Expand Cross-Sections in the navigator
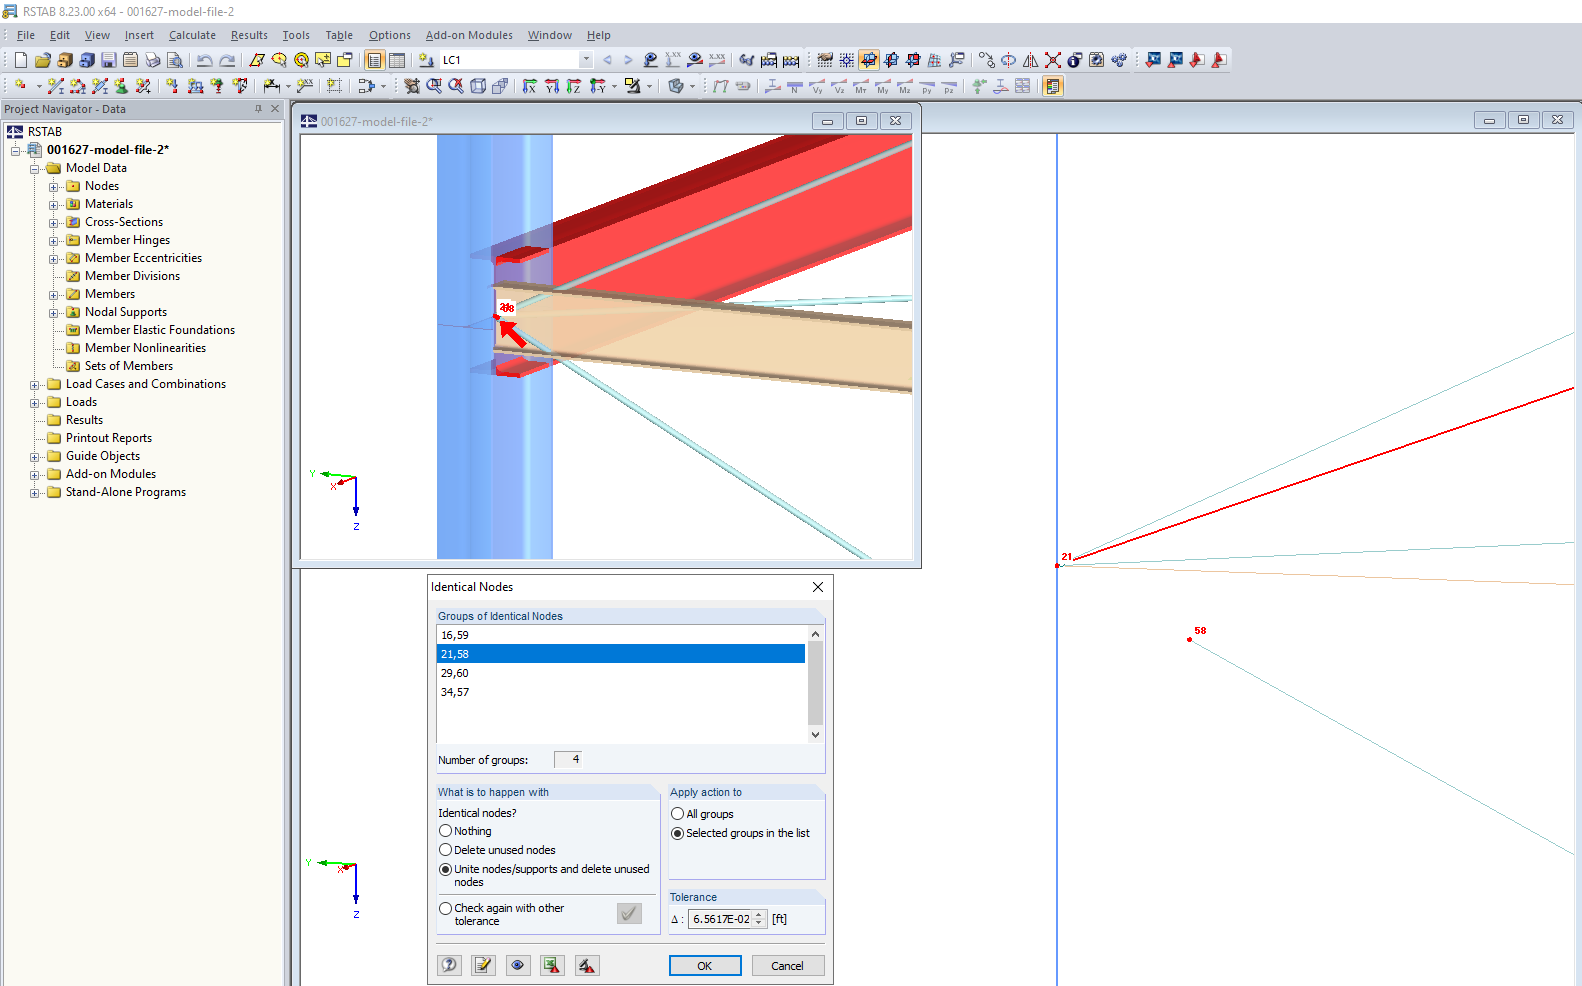Viewport: 1582px width, 986px height. tap(54, 223)
